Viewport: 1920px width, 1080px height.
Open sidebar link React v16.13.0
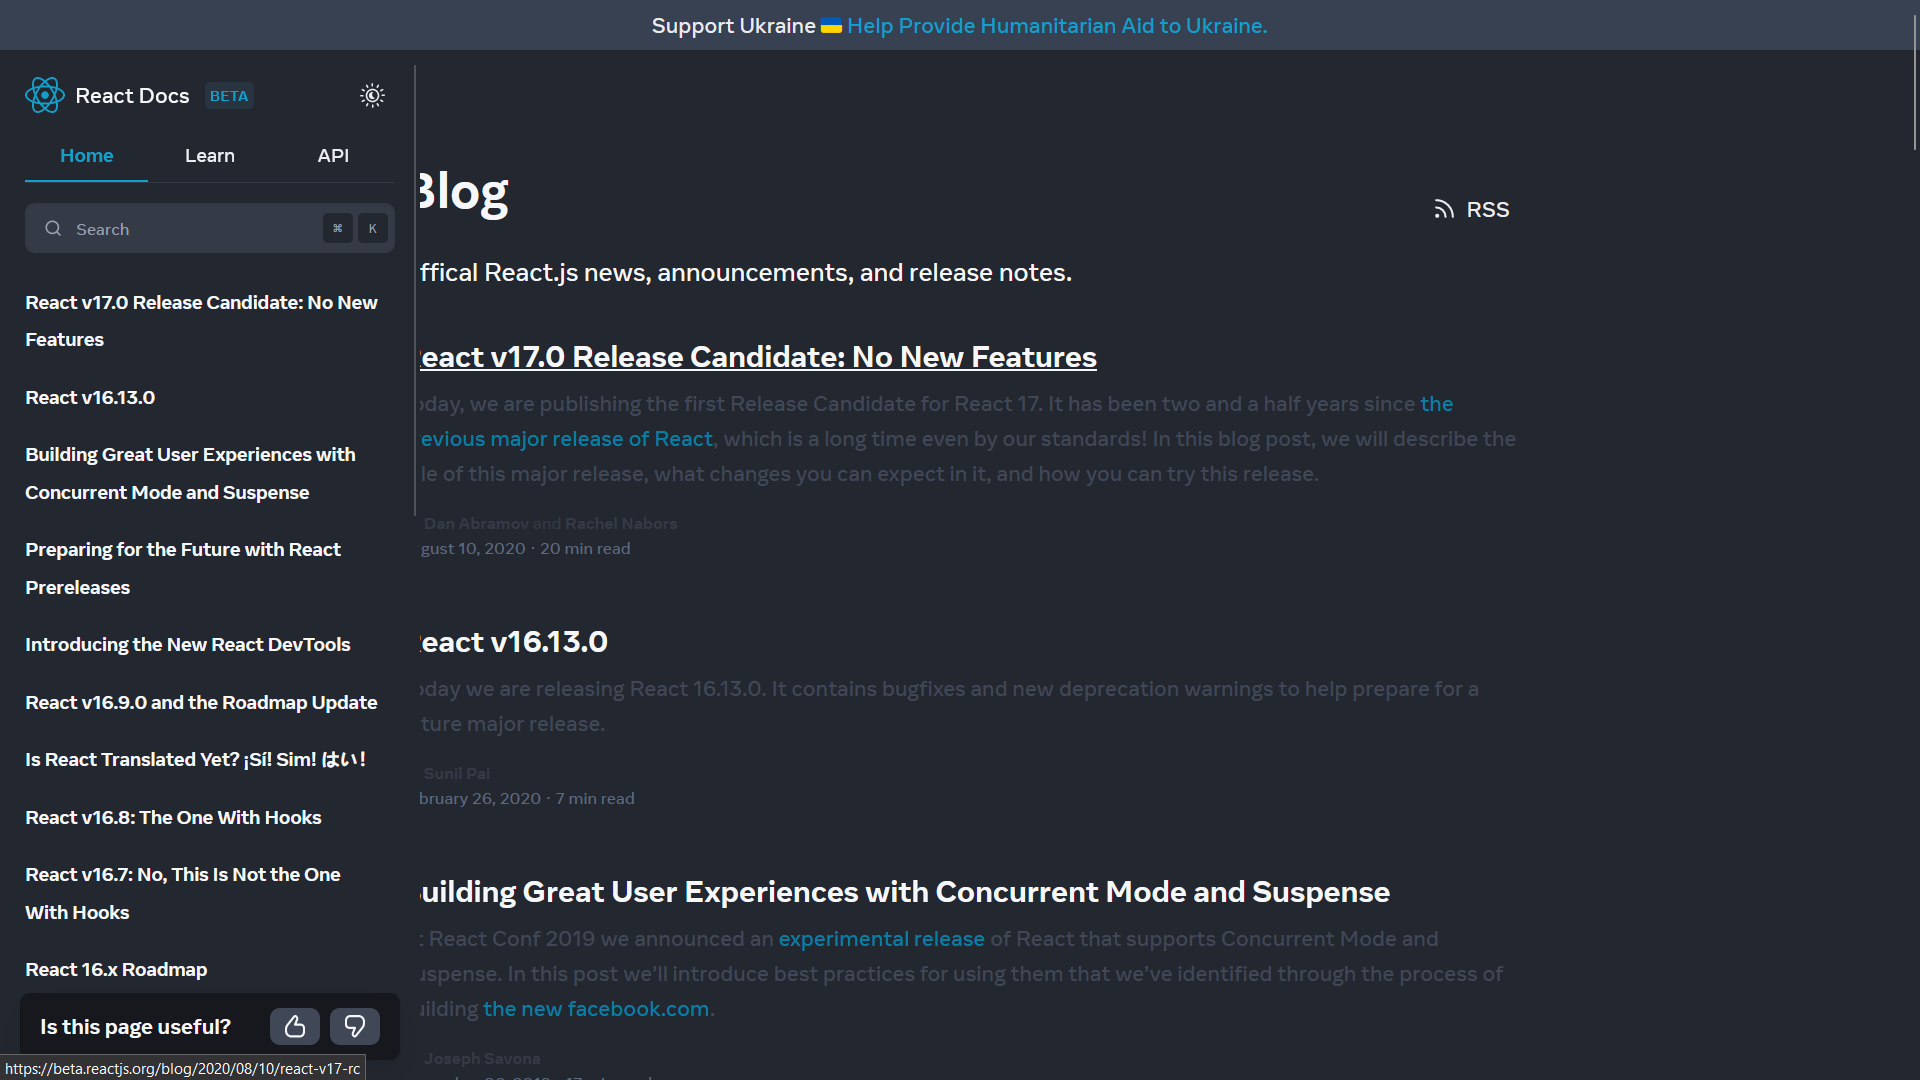click(90, 397)
